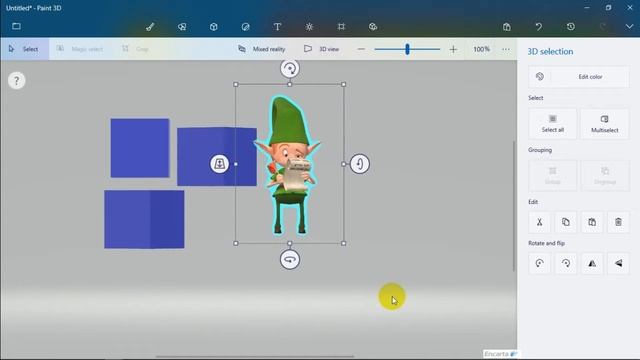640x360 pixels.
Task: Open the Stickers tool
Action: [x=245, y=27]
